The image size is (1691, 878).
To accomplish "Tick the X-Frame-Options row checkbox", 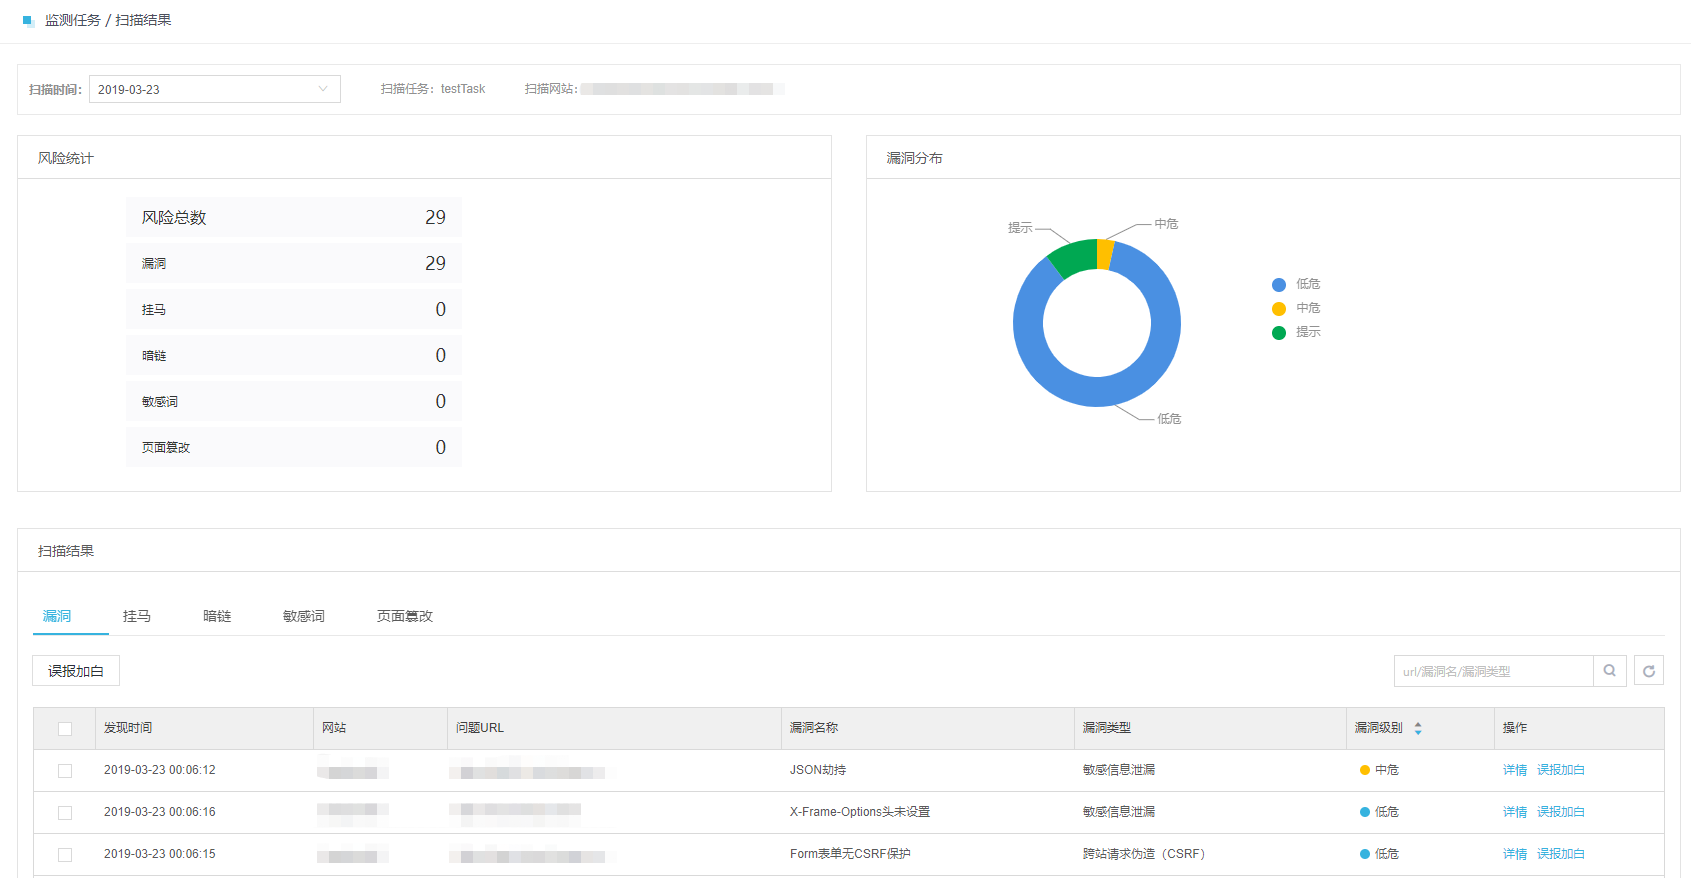I will point(65,813).
